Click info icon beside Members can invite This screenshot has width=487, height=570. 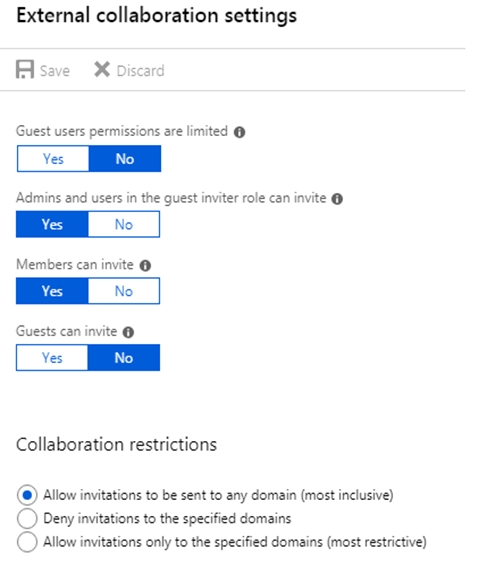145,266
